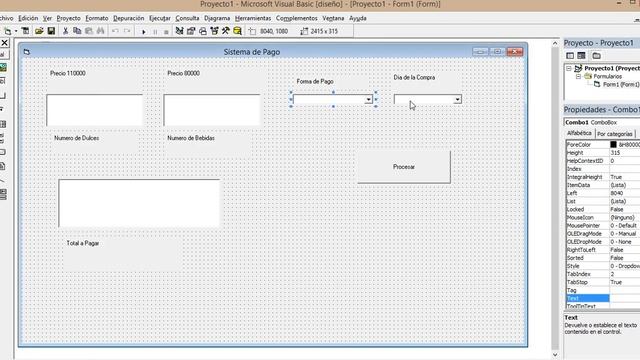Open dropdown arrow beside Add Project icon
Image resolution: width=640 pixels, height=360 pixels.
point(16,31)
